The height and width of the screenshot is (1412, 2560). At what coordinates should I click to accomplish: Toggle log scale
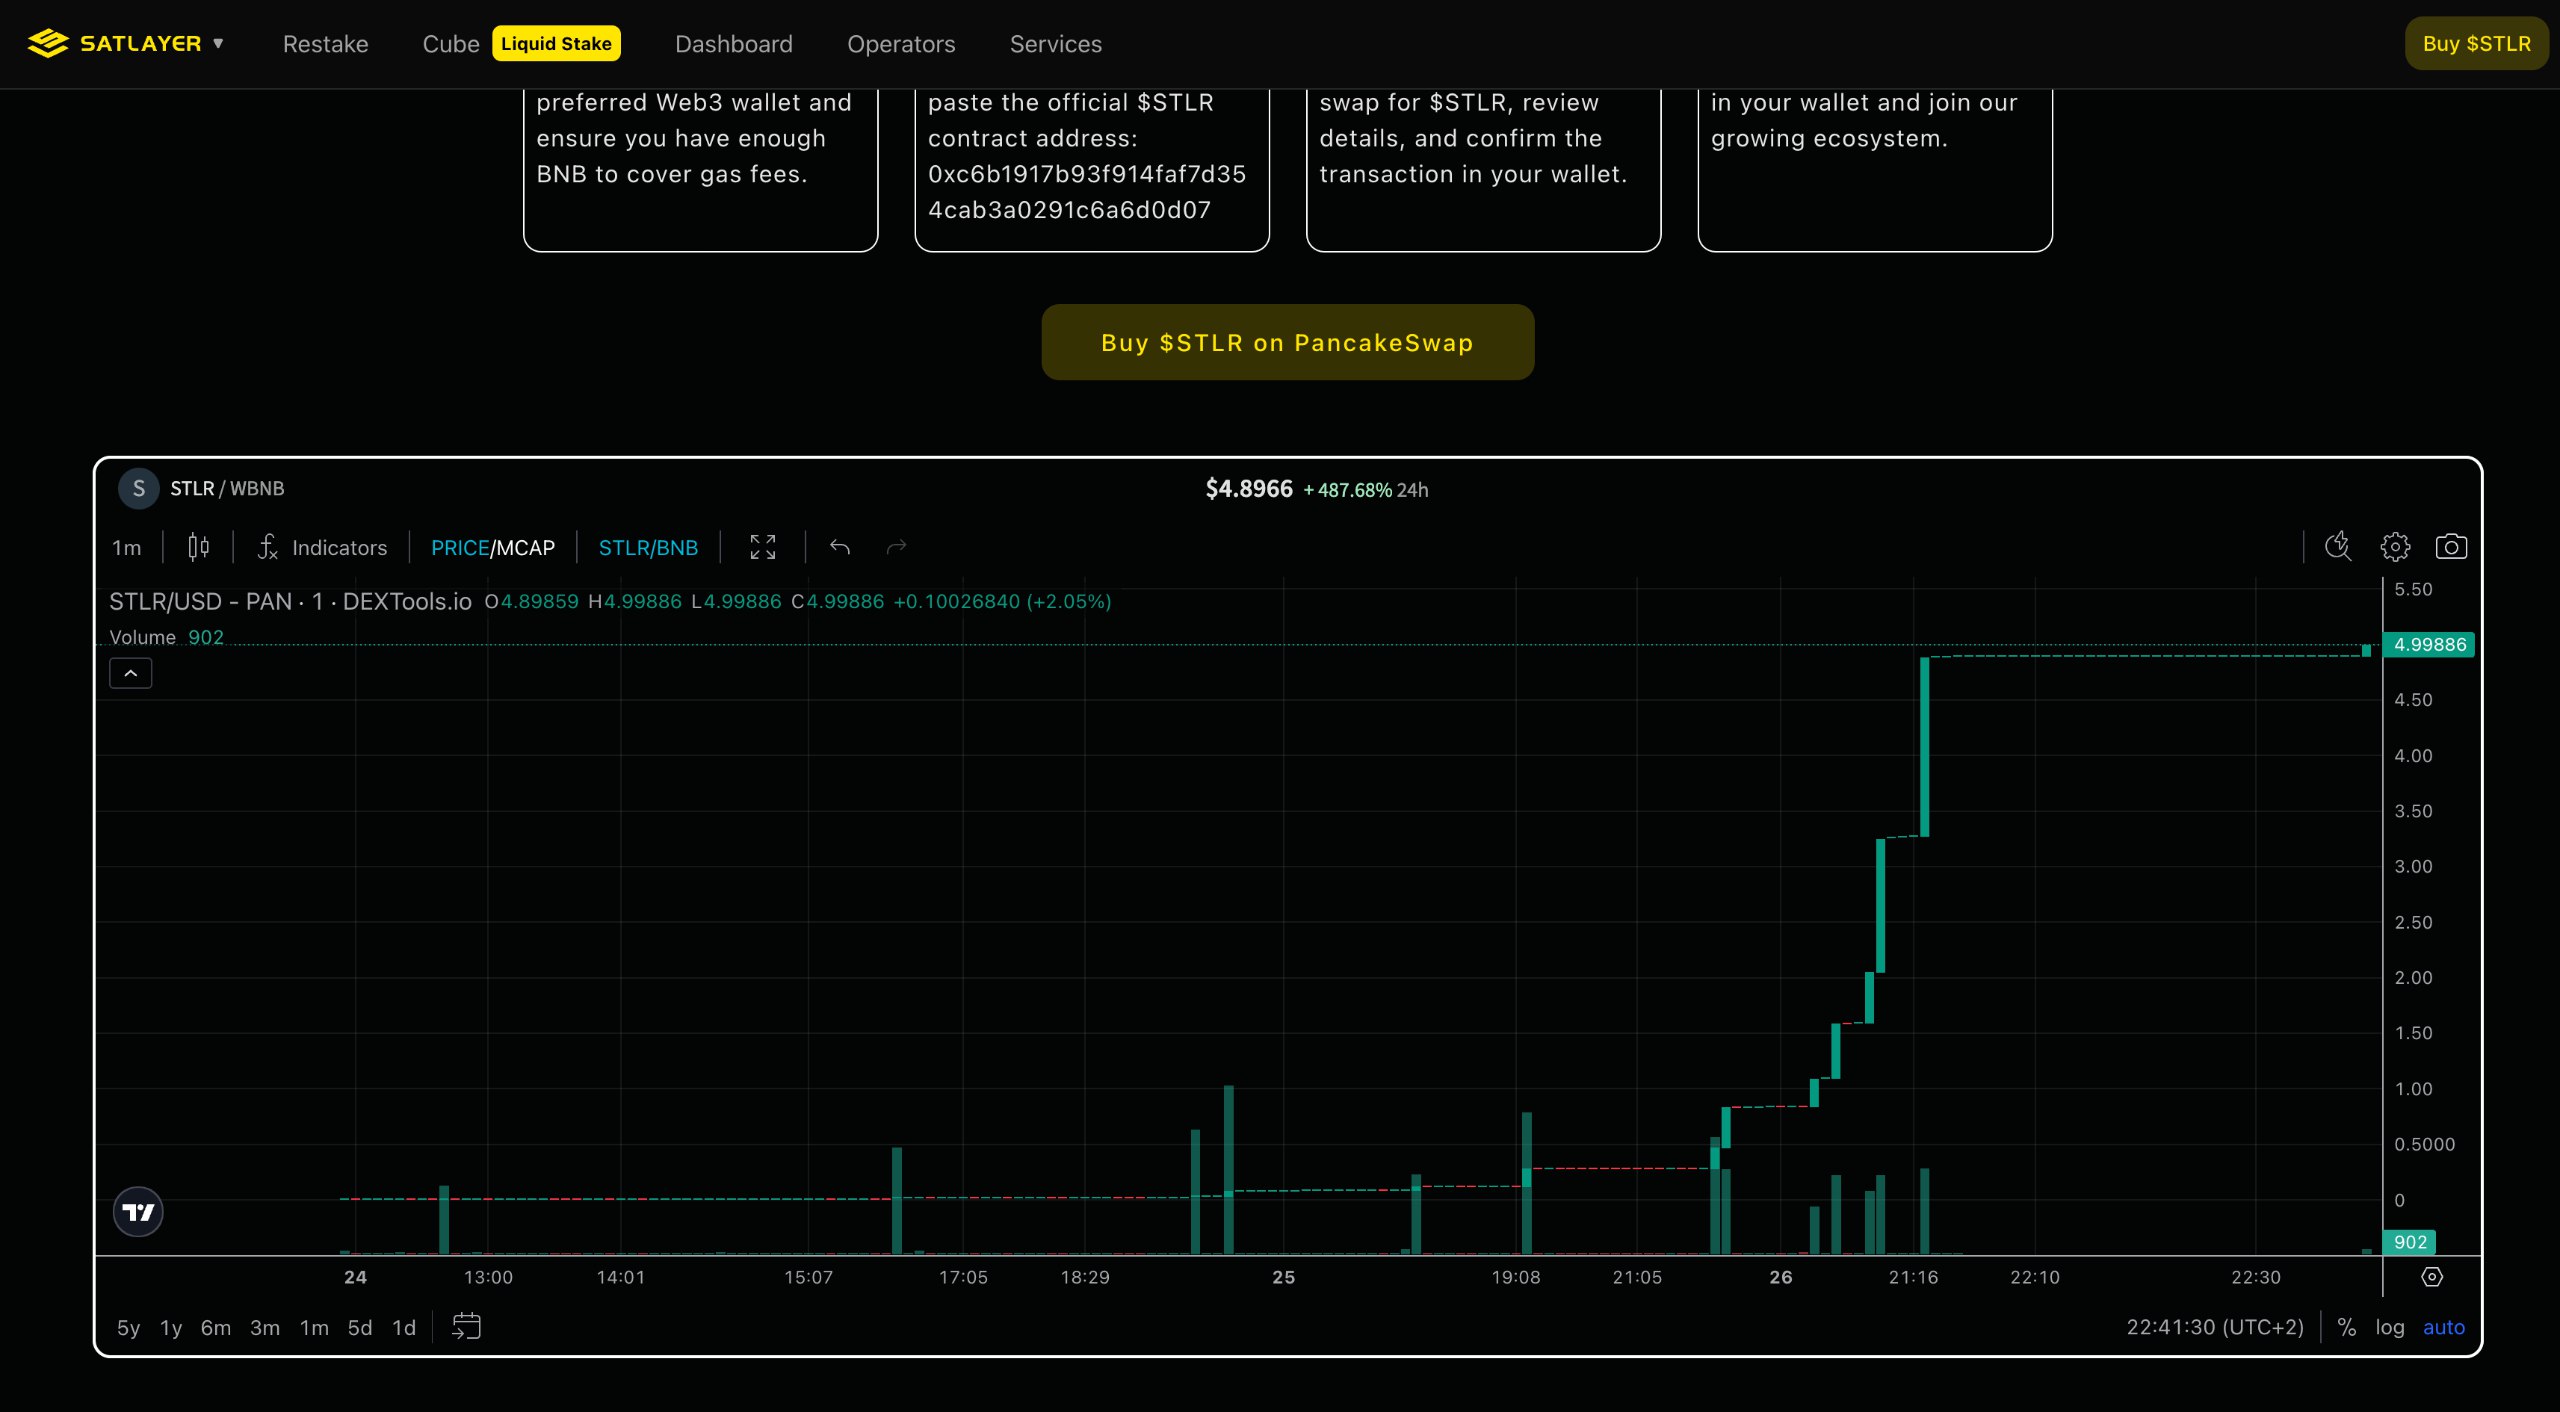pyautogui.click(x=2389, y=1327)
